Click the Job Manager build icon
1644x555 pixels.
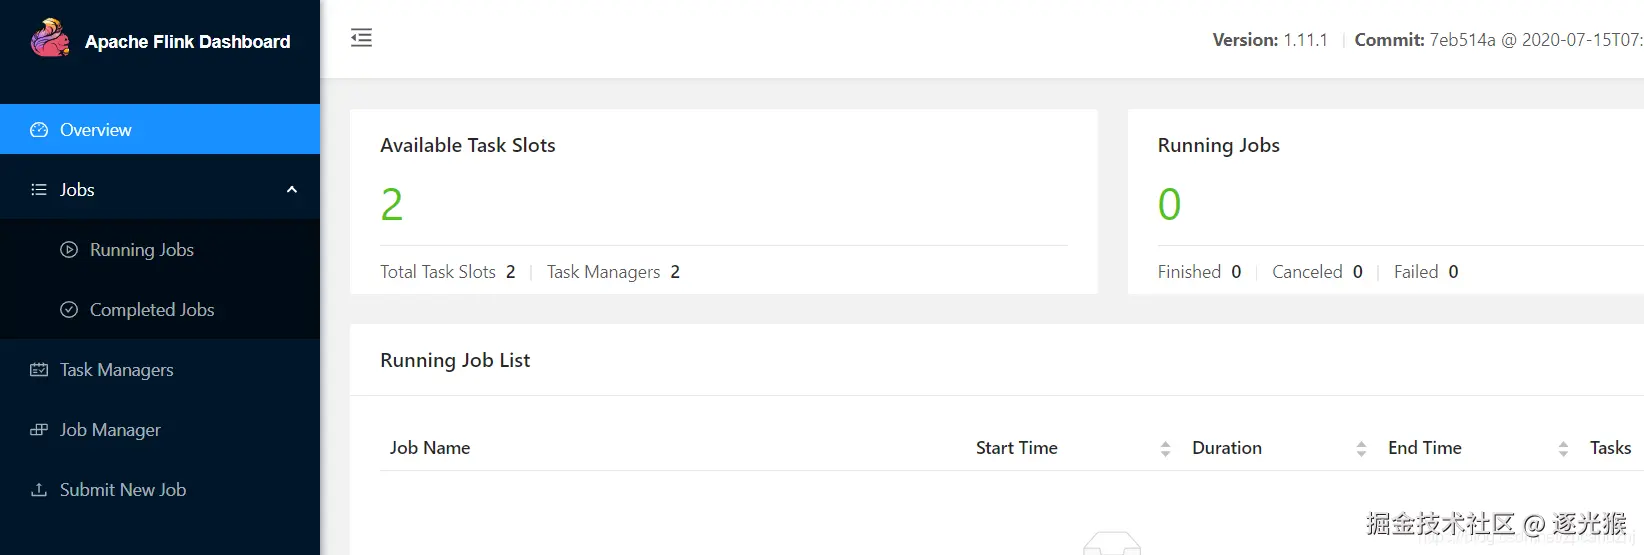pyautogui.click(x=39, y=430)
